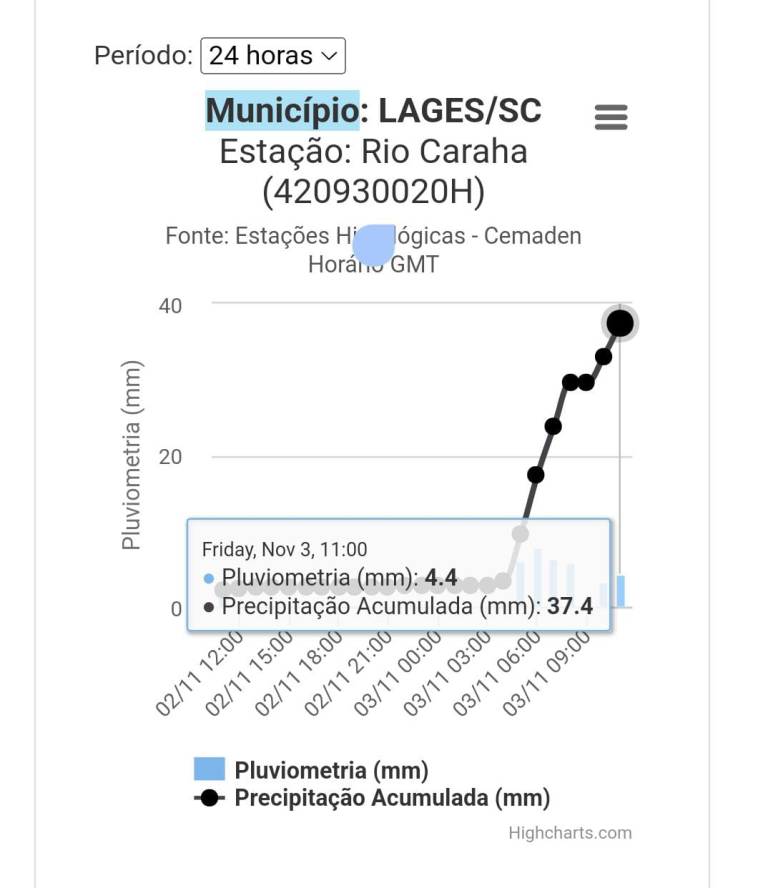Click the black Precipitação Acumulada legend marker
768x888 pixels.
tap(209, 798)
